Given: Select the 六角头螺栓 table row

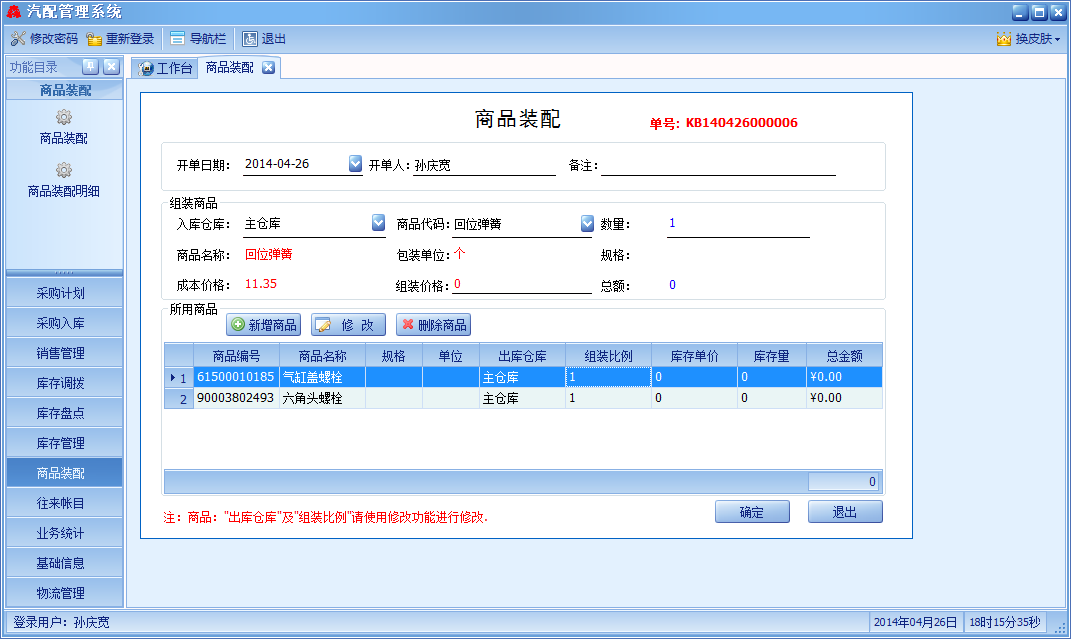Looking at the screenshot, I should pos(312,398).
